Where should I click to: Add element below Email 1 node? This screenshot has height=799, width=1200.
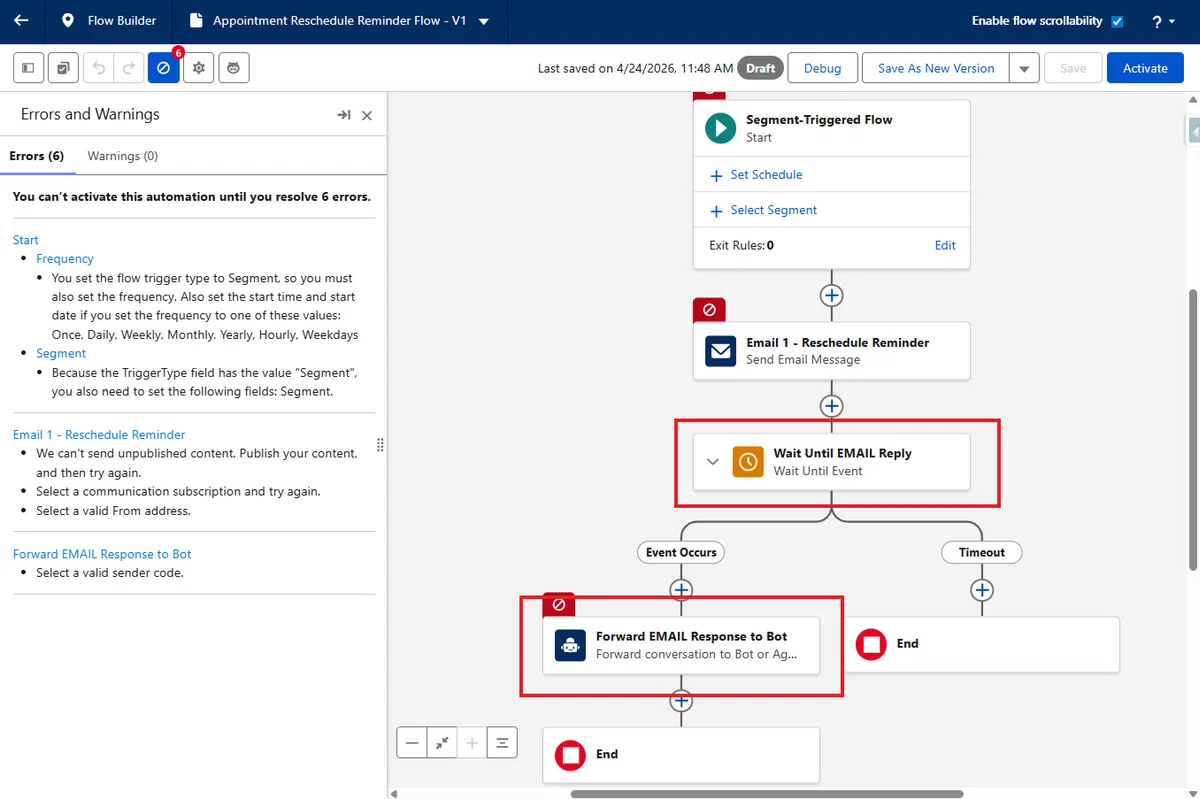[x=832, y=406]
